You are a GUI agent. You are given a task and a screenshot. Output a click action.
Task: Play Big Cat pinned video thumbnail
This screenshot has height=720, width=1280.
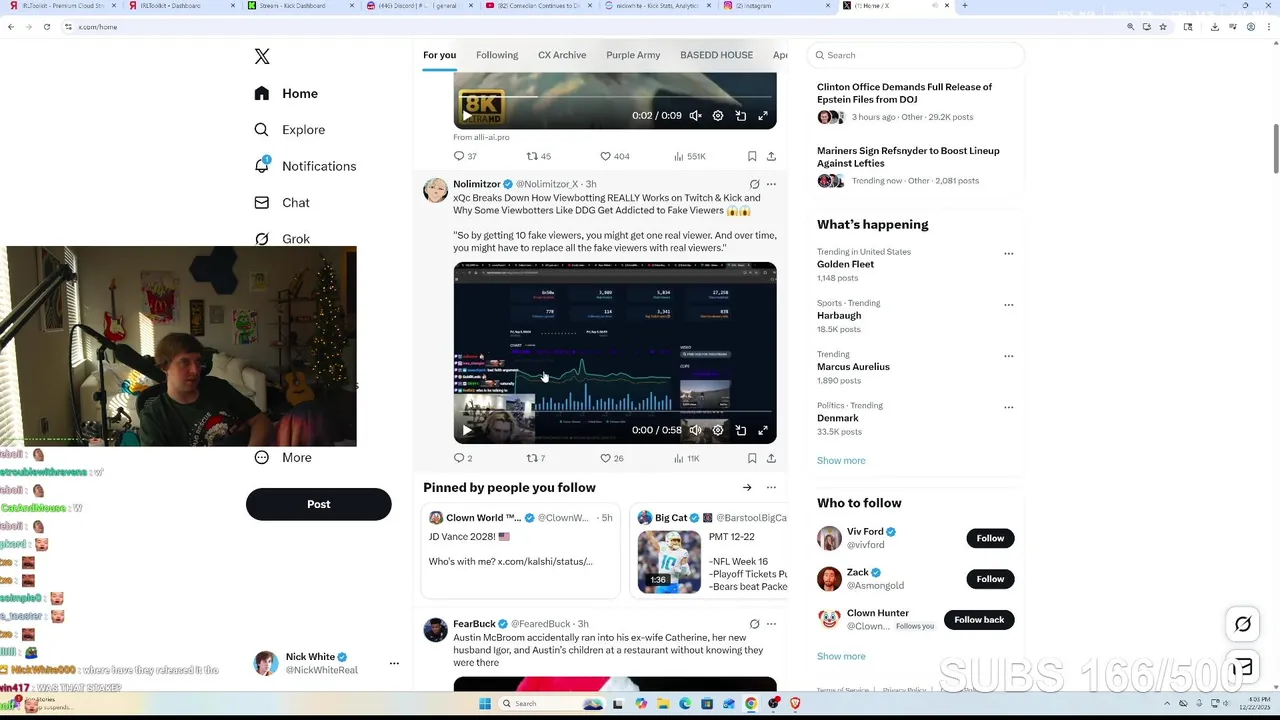pyautogui.click(x=669, y=562)
